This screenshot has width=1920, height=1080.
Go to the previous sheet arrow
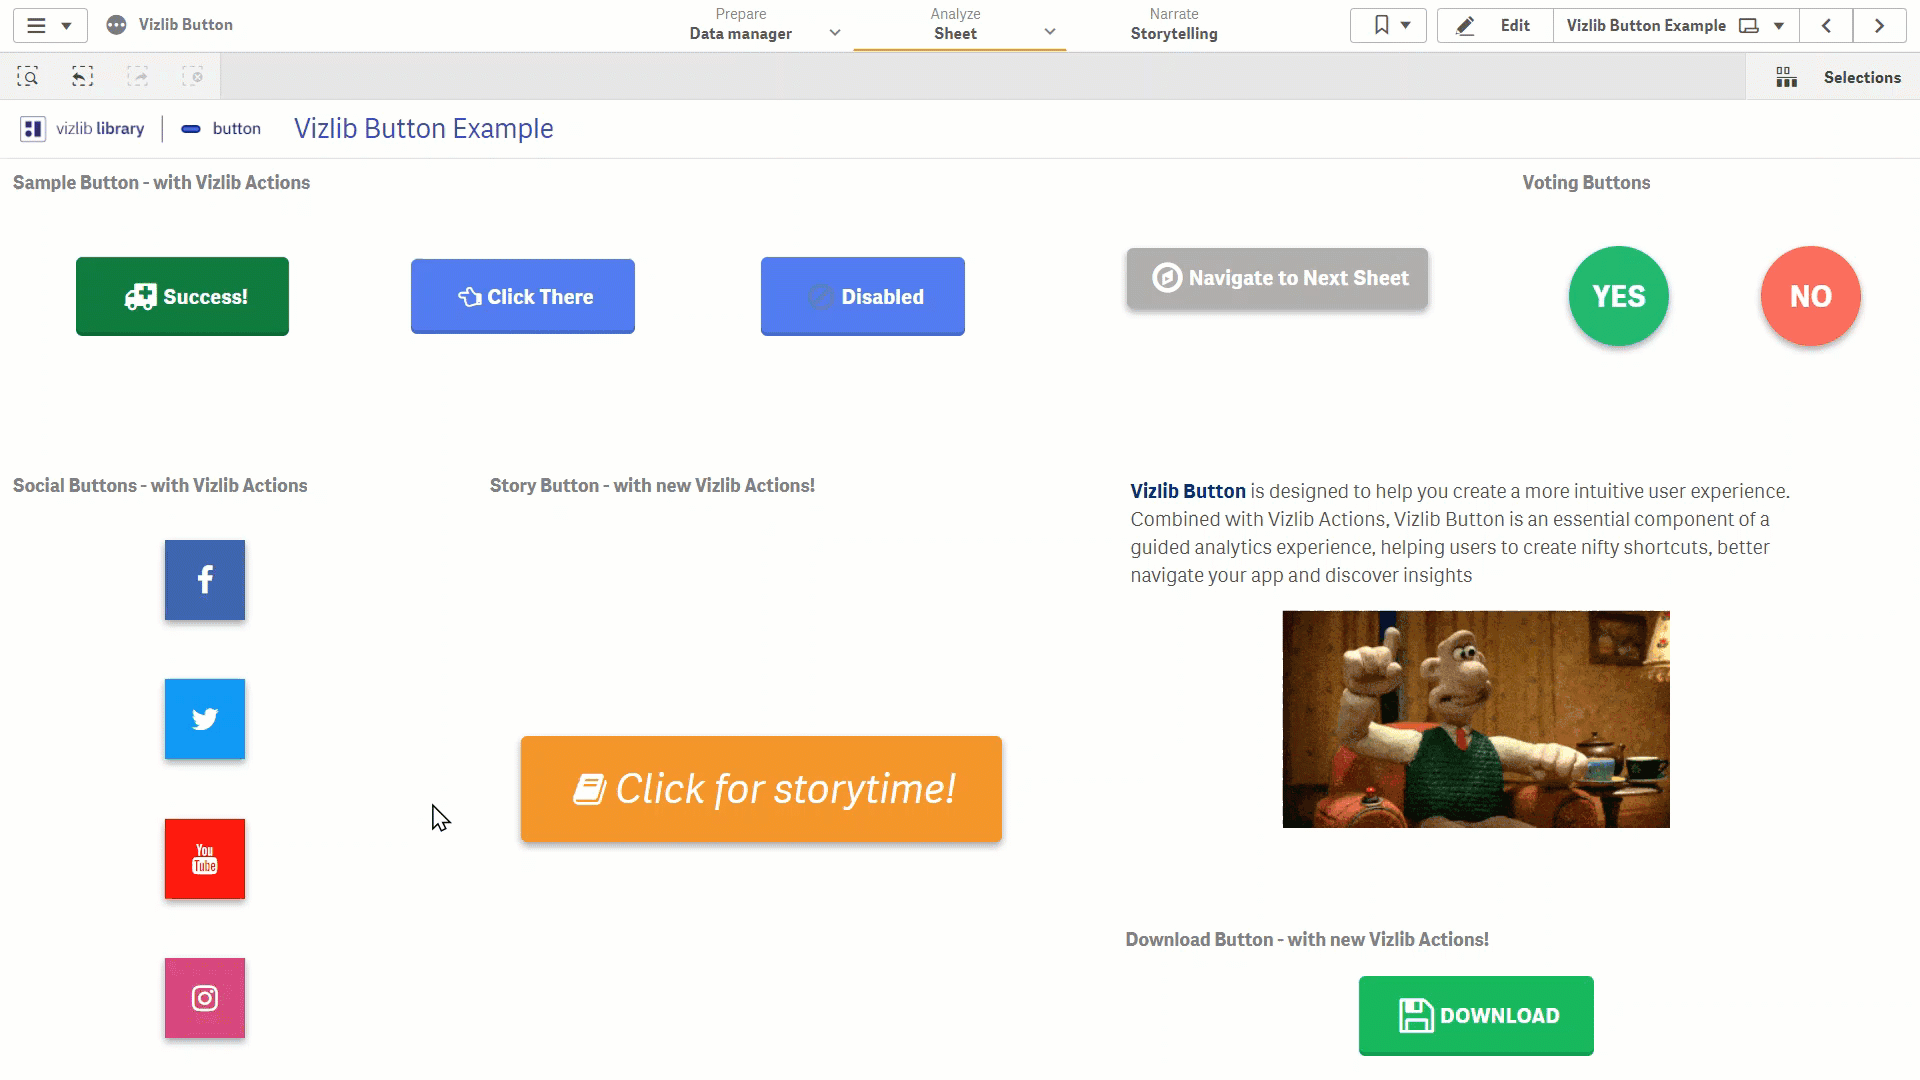click(1826, 26)
